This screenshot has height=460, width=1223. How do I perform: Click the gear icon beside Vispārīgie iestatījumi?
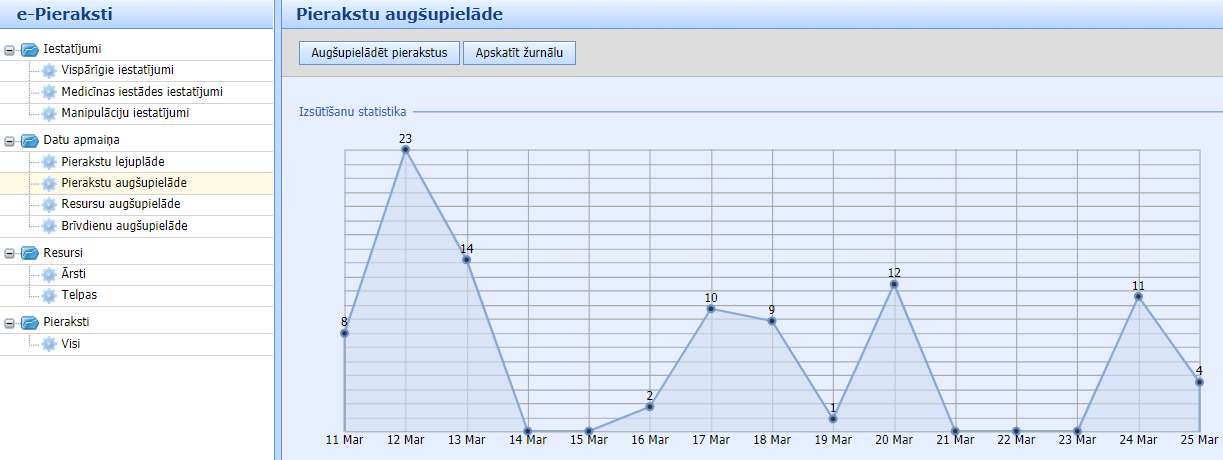click(49, 70)
